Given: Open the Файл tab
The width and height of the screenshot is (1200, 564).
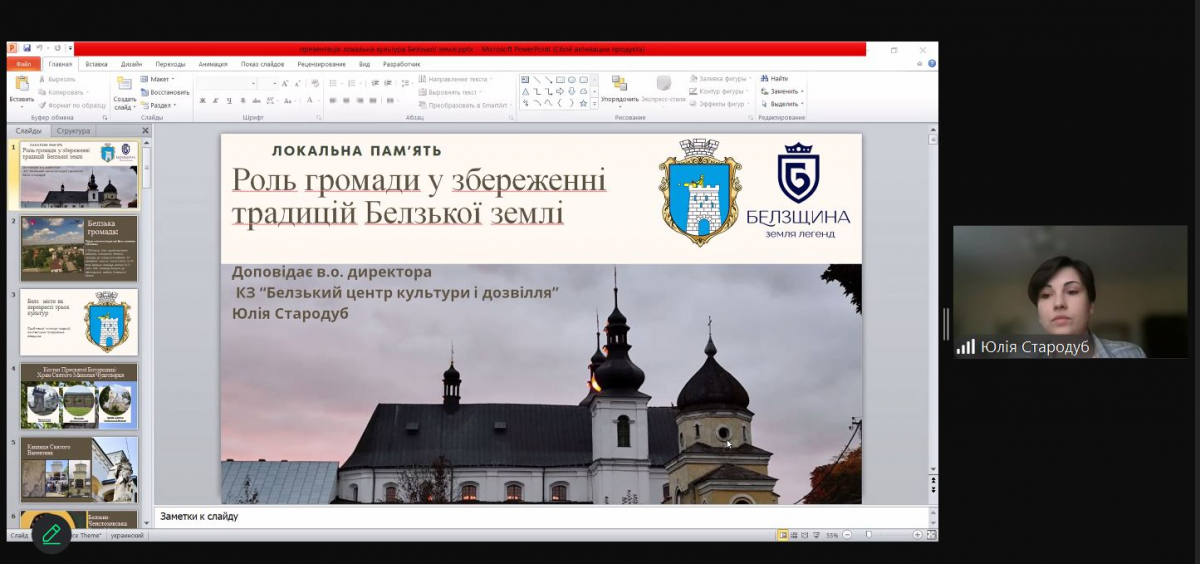Looking at the screenshot, I should click(23, 64).
